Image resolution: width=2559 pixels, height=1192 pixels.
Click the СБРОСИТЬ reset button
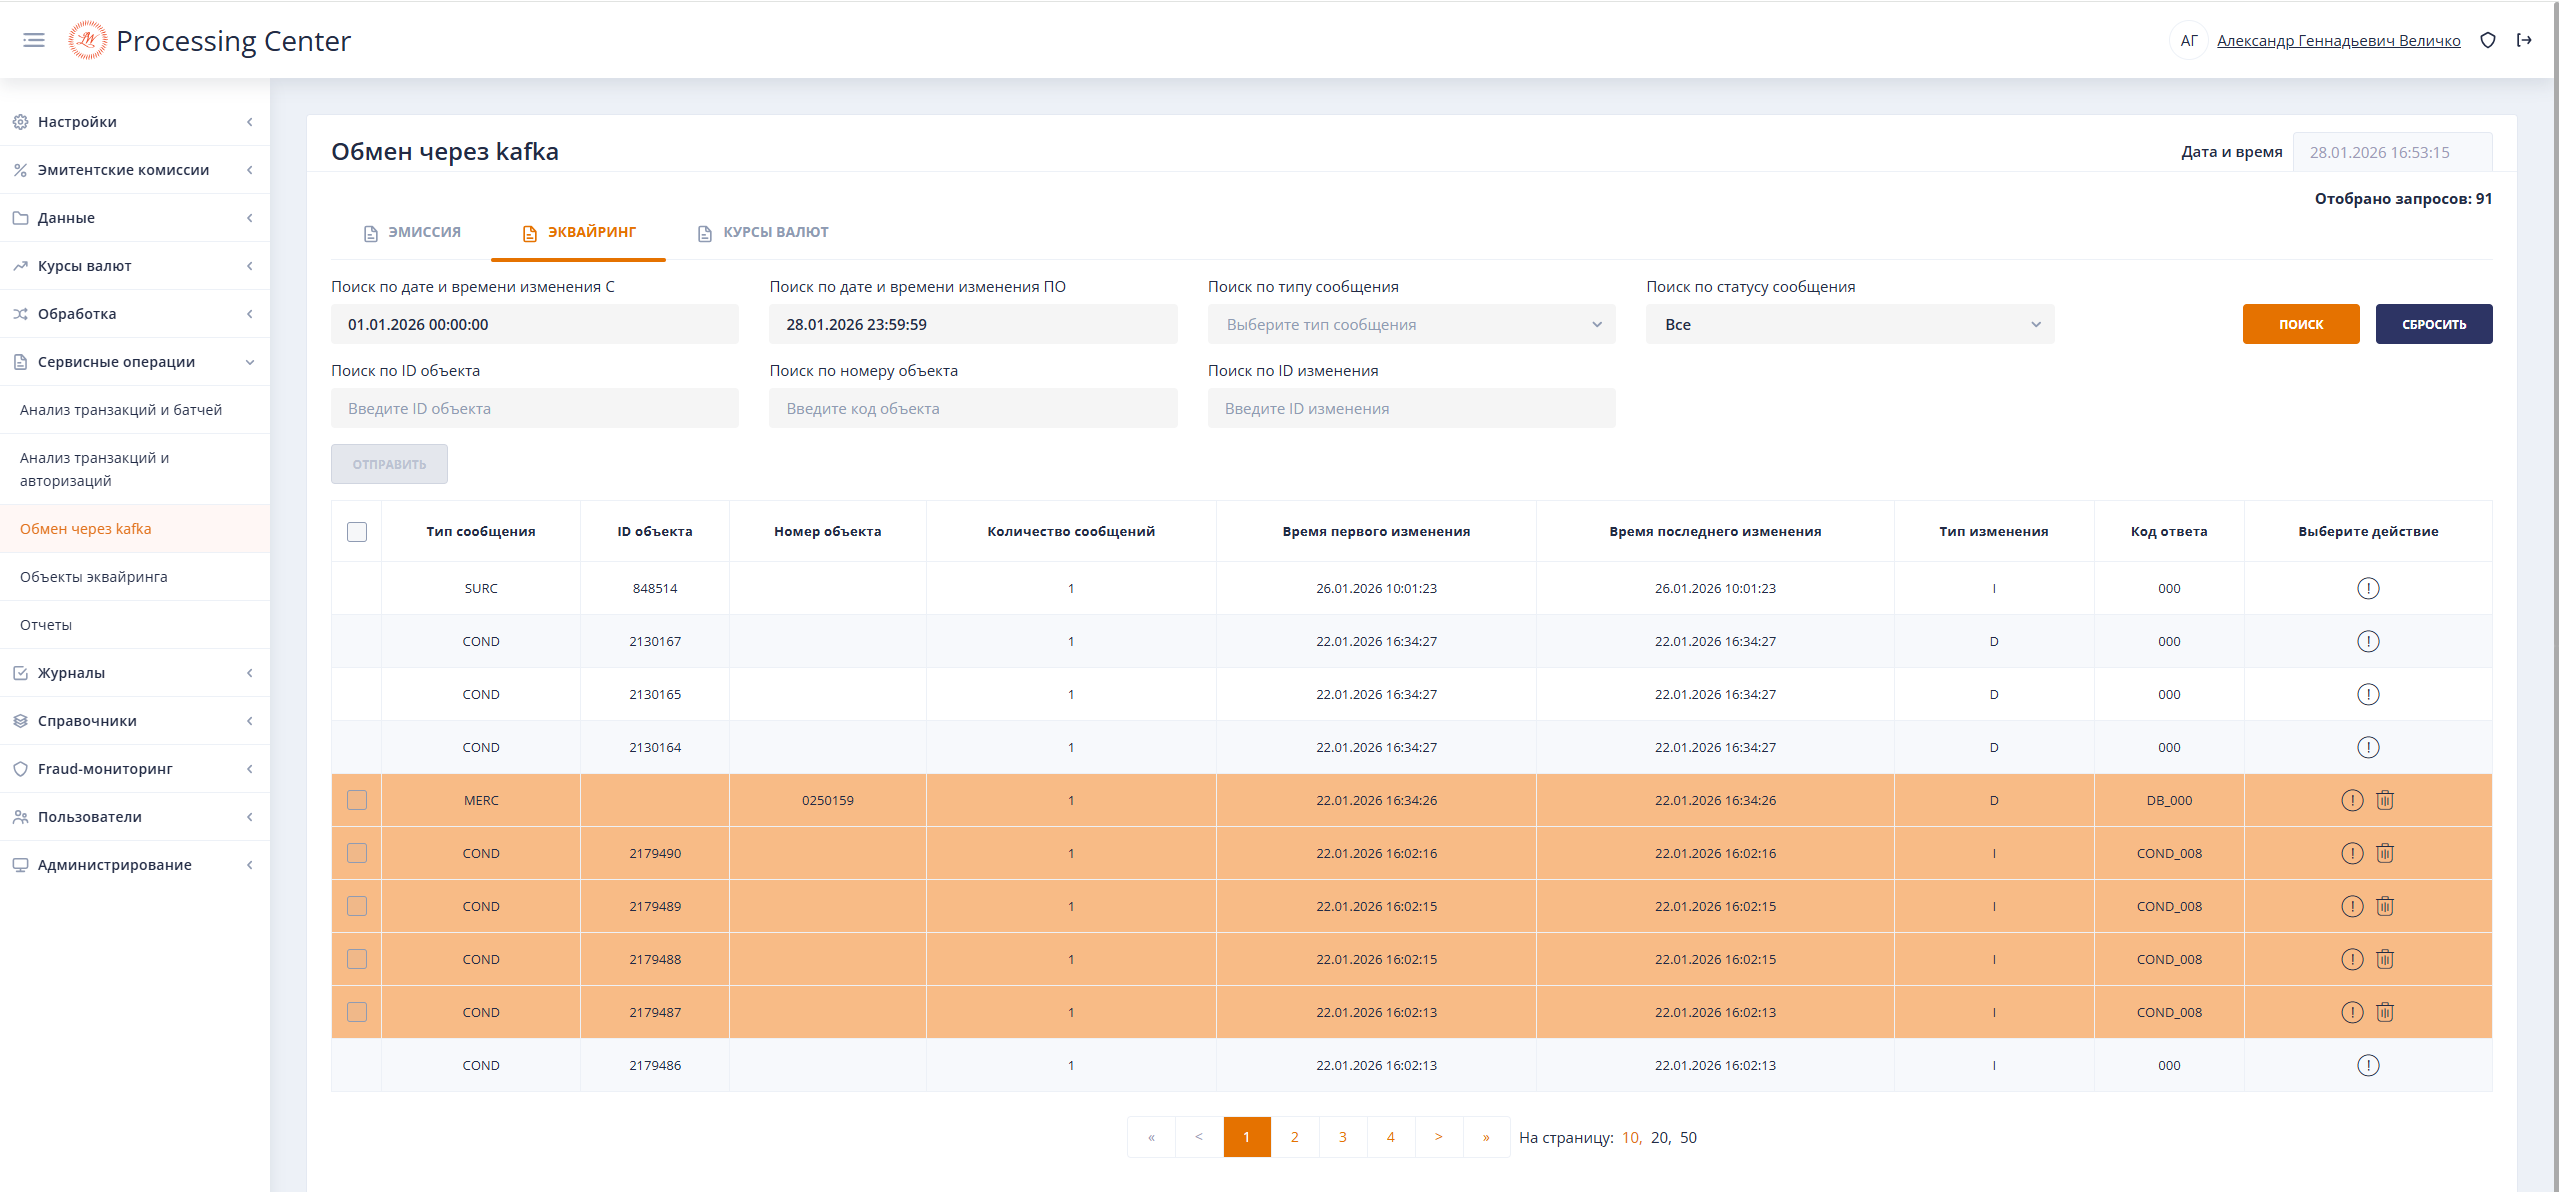pyautogui.click(x=2433, y=324)
